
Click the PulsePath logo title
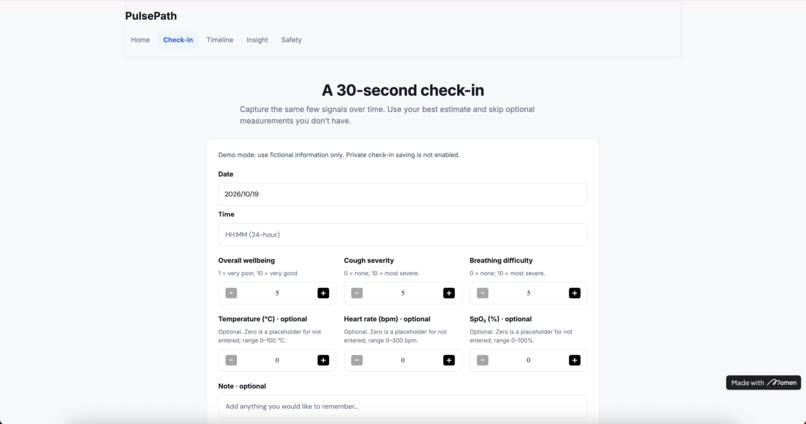tap(151, 16)
